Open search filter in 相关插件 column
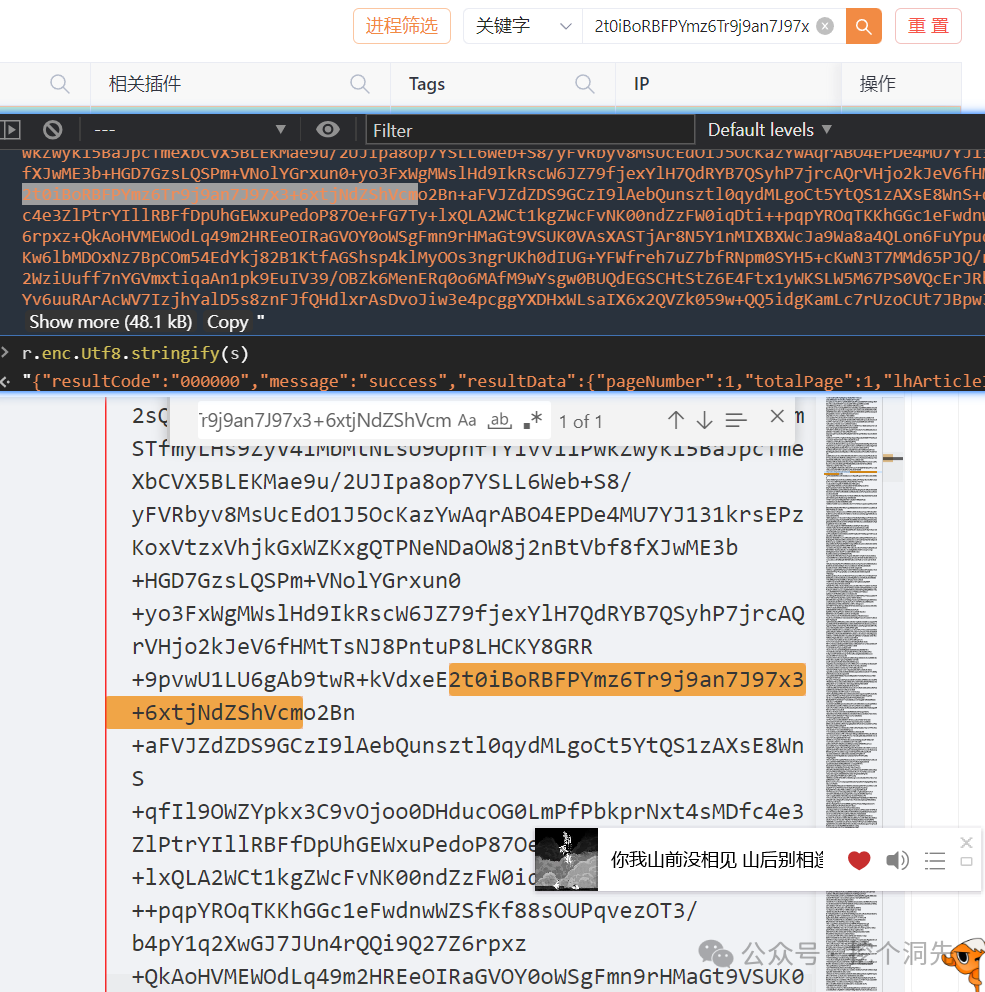 coord(360,84)
